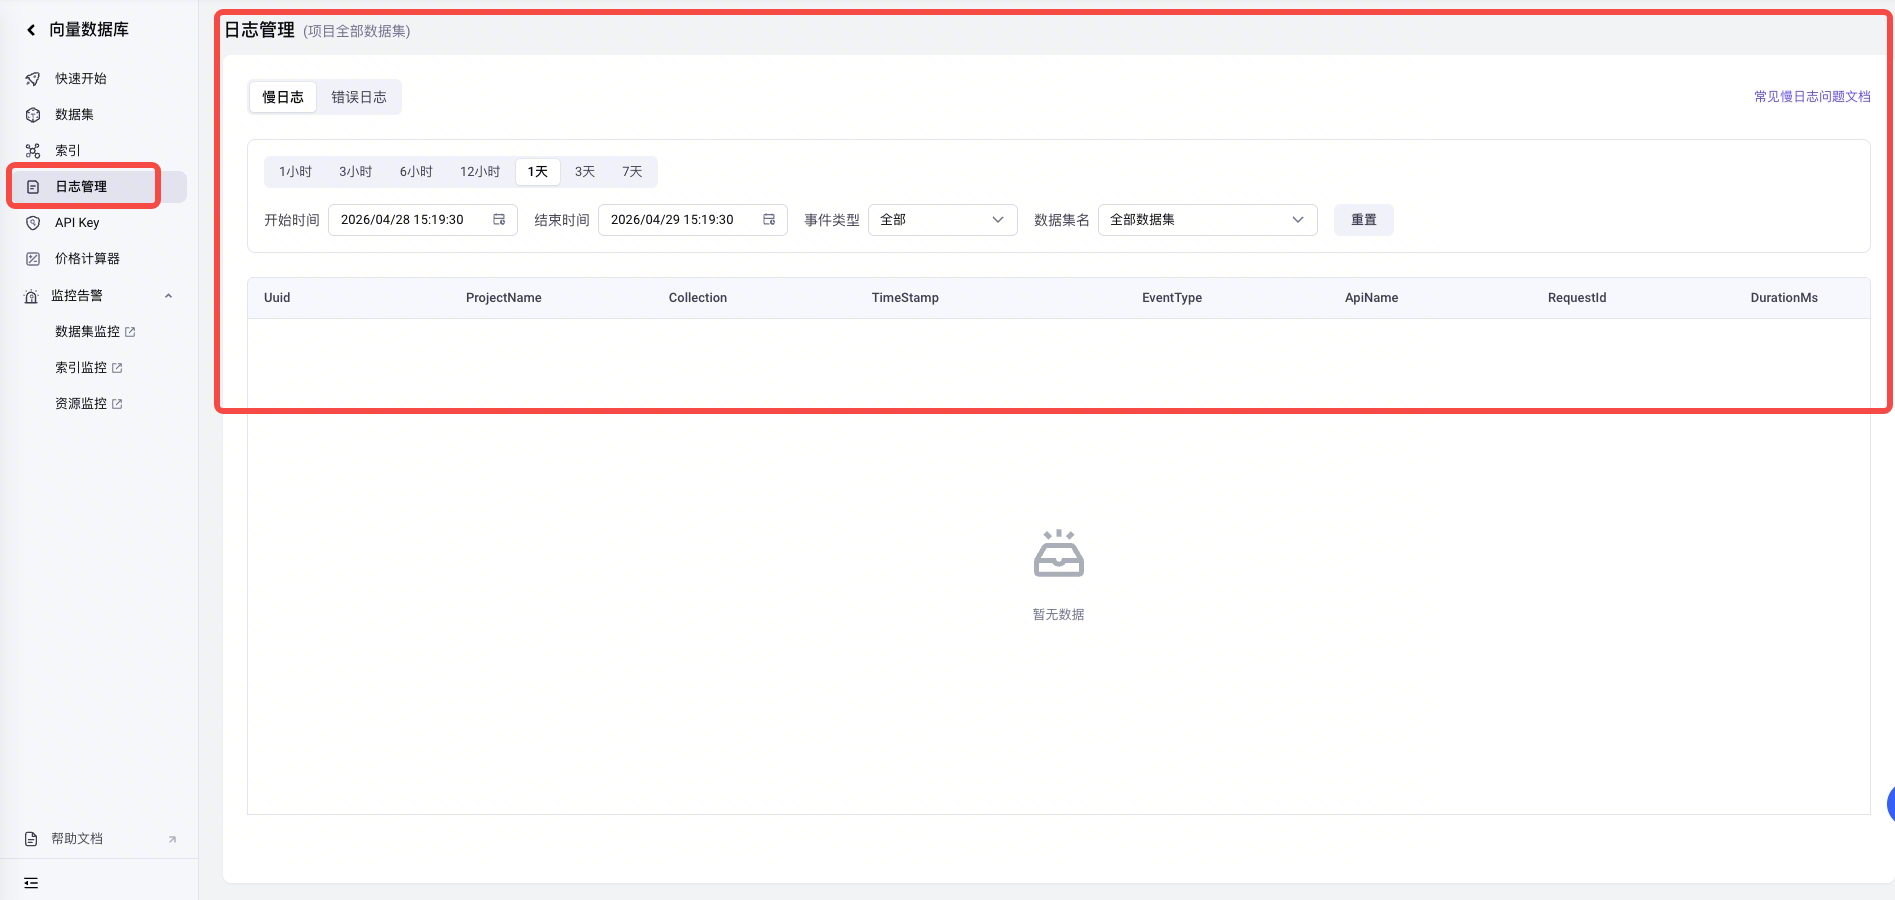Select the 12小时 time range

(480, 172)
